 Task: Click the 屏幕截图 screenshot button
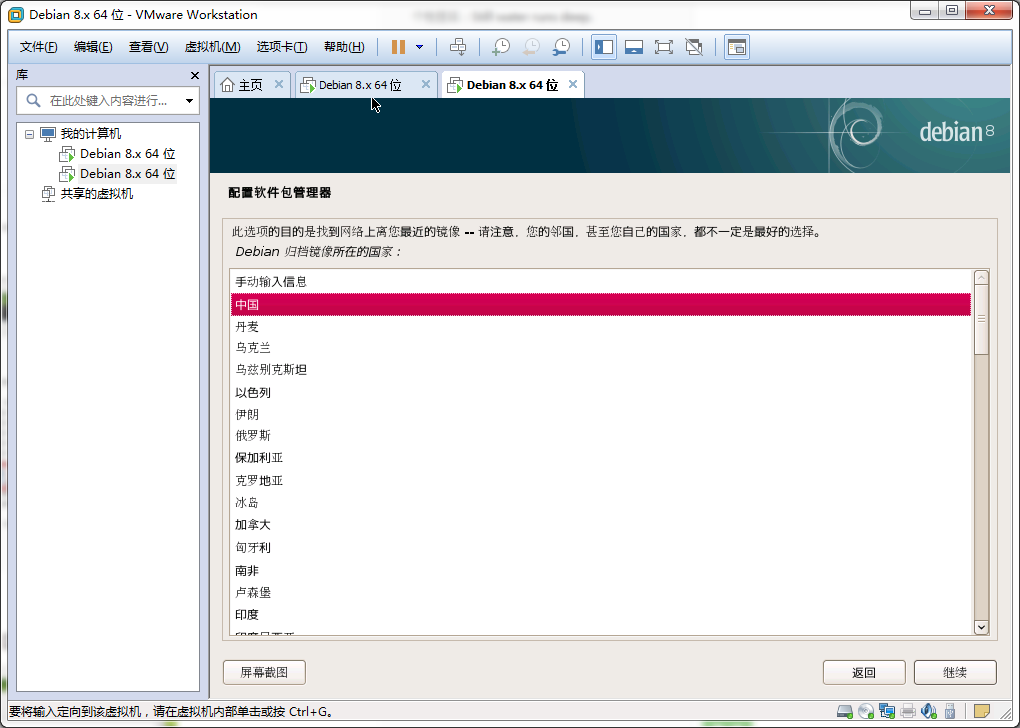click(x=264, y=672)
